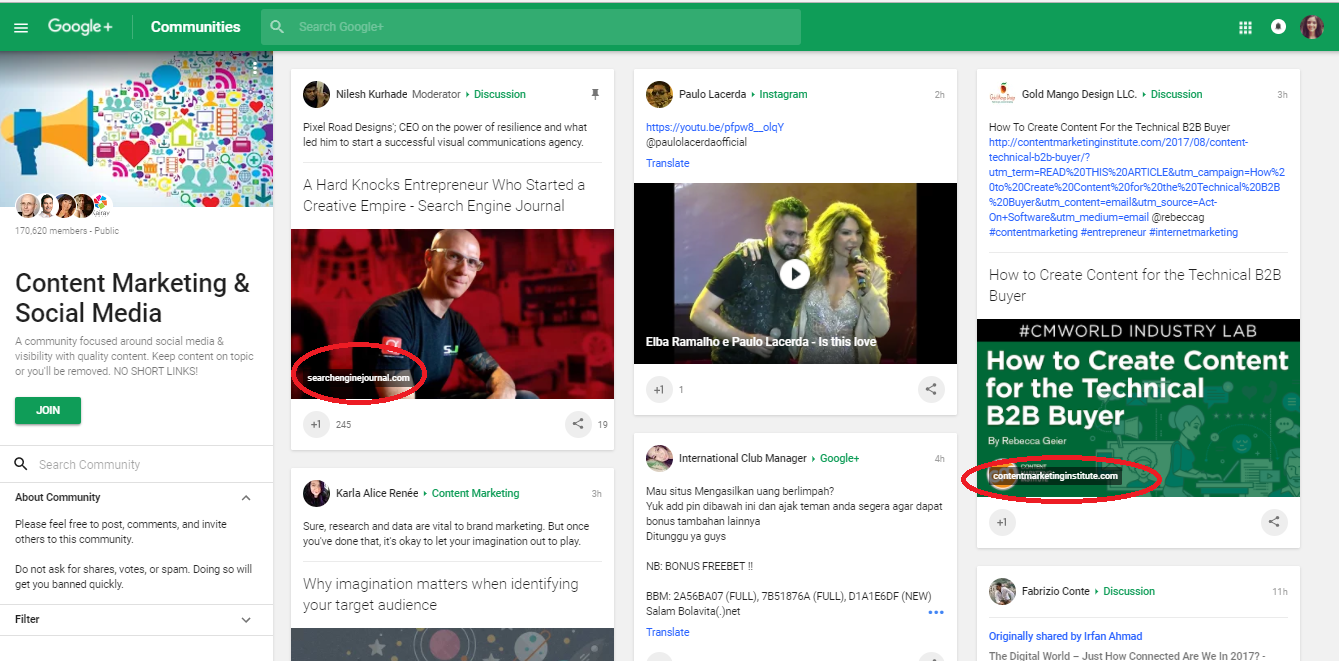Click the Search Community magnifier icon
This screenshot has width=1339, height=661.
click(x=21, y=464)
